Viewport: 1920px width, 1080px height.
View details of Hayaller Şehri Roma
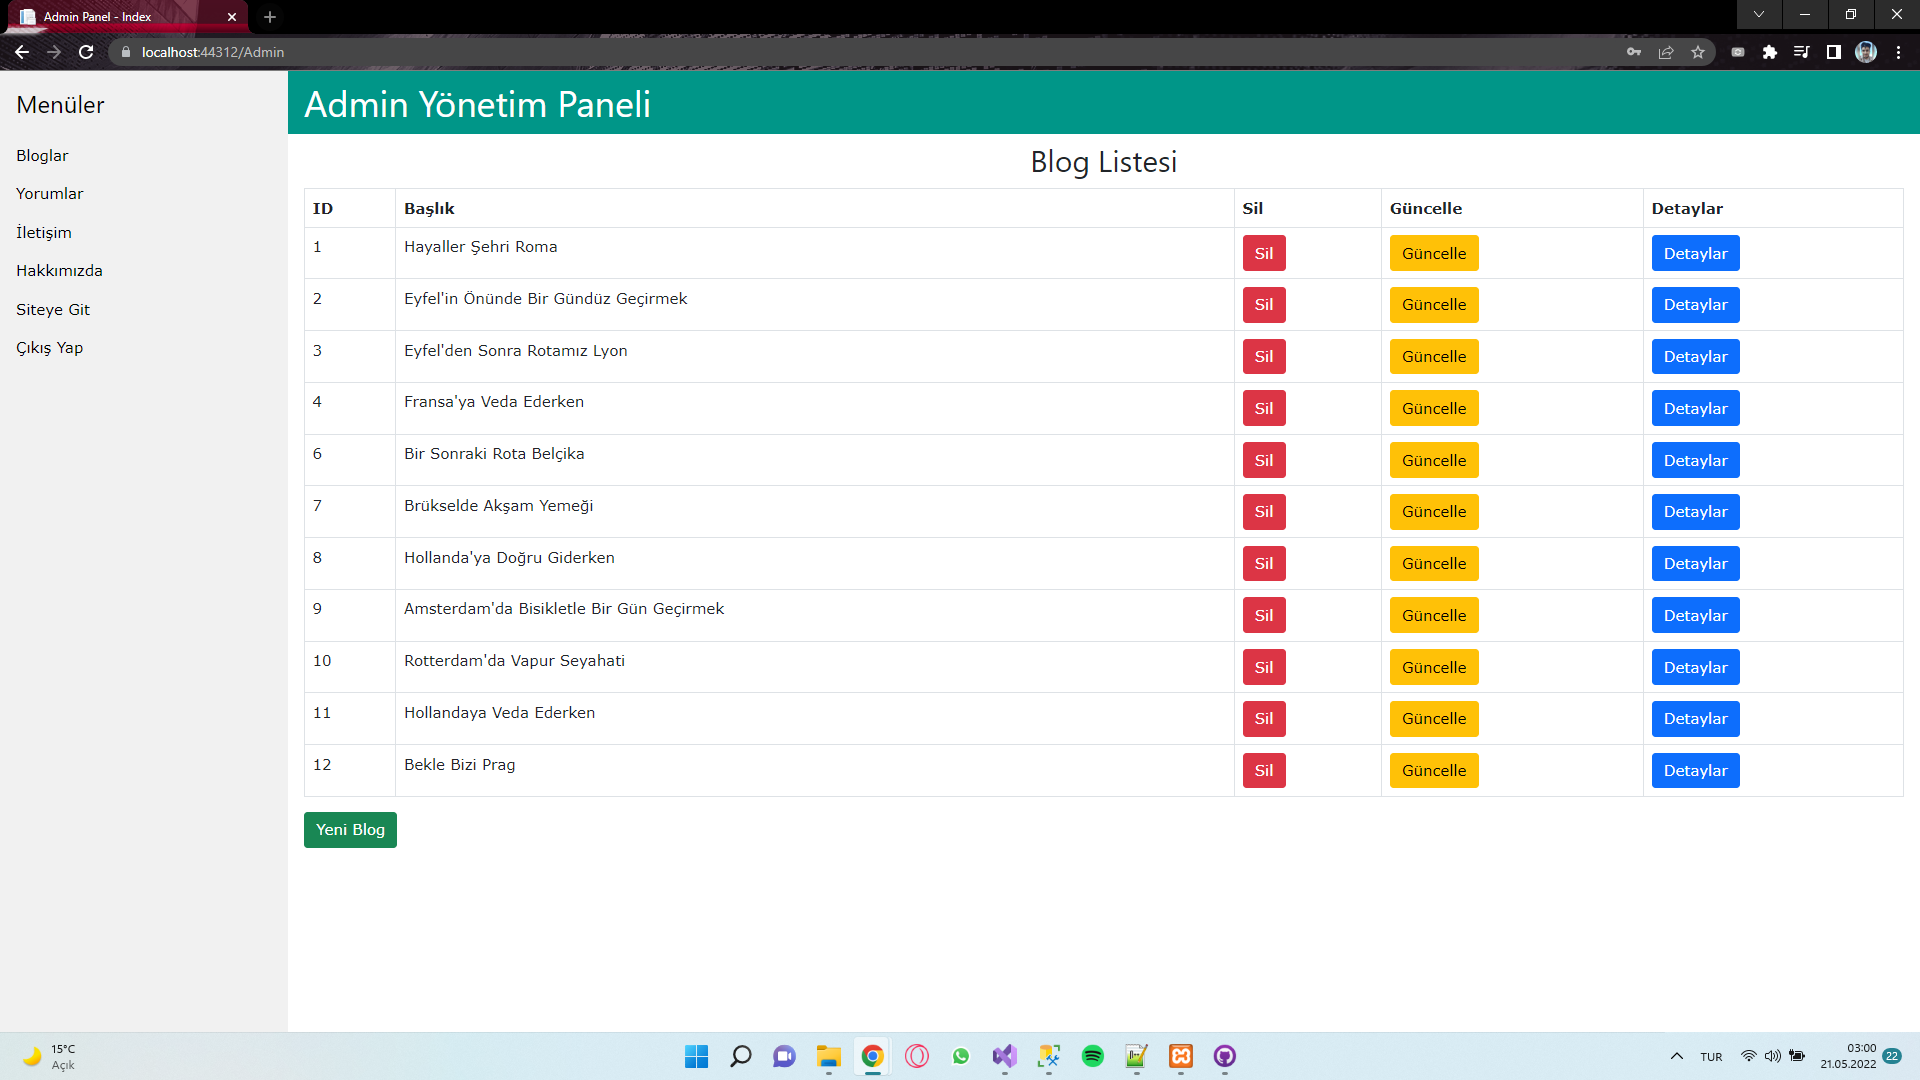[1695, 253]
